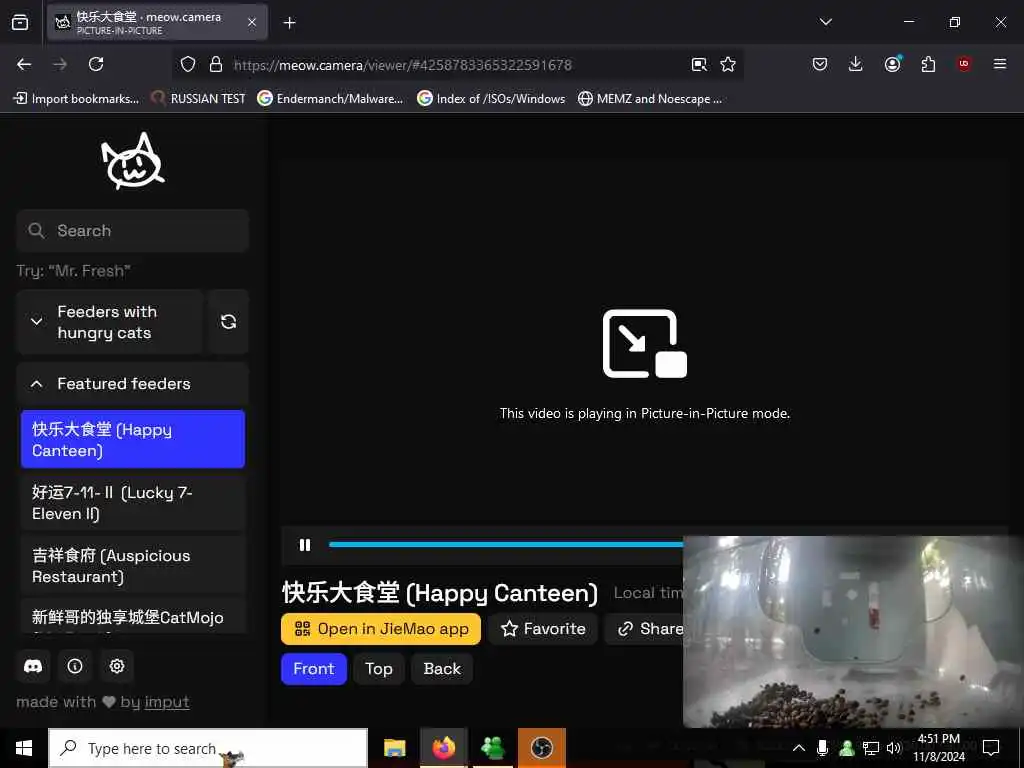This screenshot has height=768, width=1024.
Task: Go back to previous page
Action: pos(24,64)
